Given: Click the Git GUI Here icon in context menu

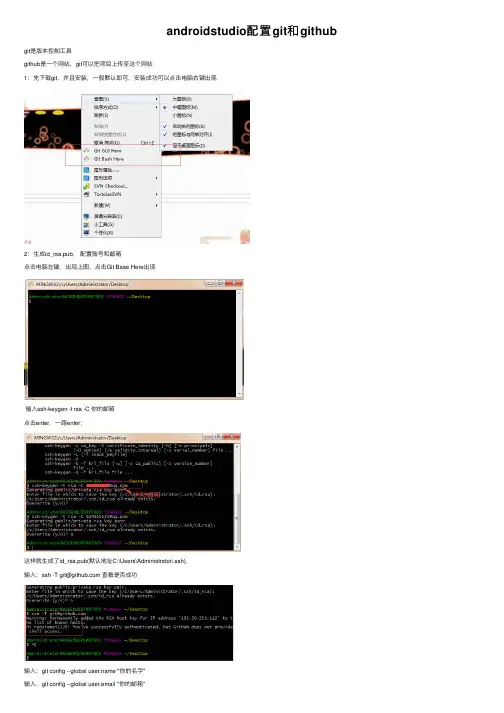Looking at the screenshot, I should (x=86, y=151).
